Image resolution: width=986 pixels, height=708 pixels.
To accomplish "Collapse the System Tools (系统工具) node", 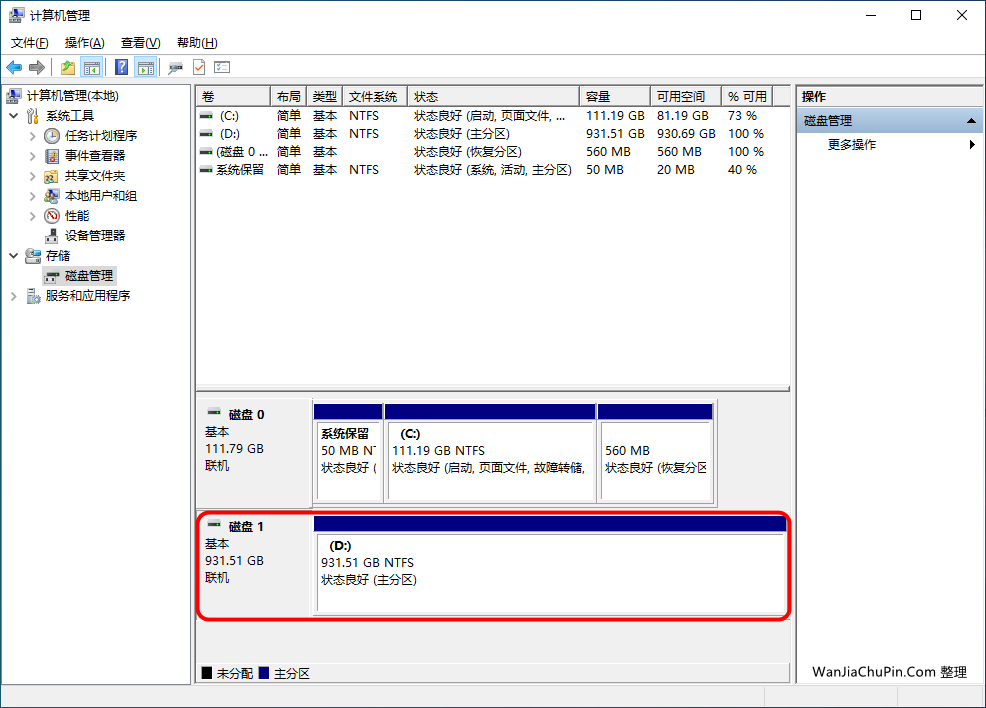I will tap(14, 116).
